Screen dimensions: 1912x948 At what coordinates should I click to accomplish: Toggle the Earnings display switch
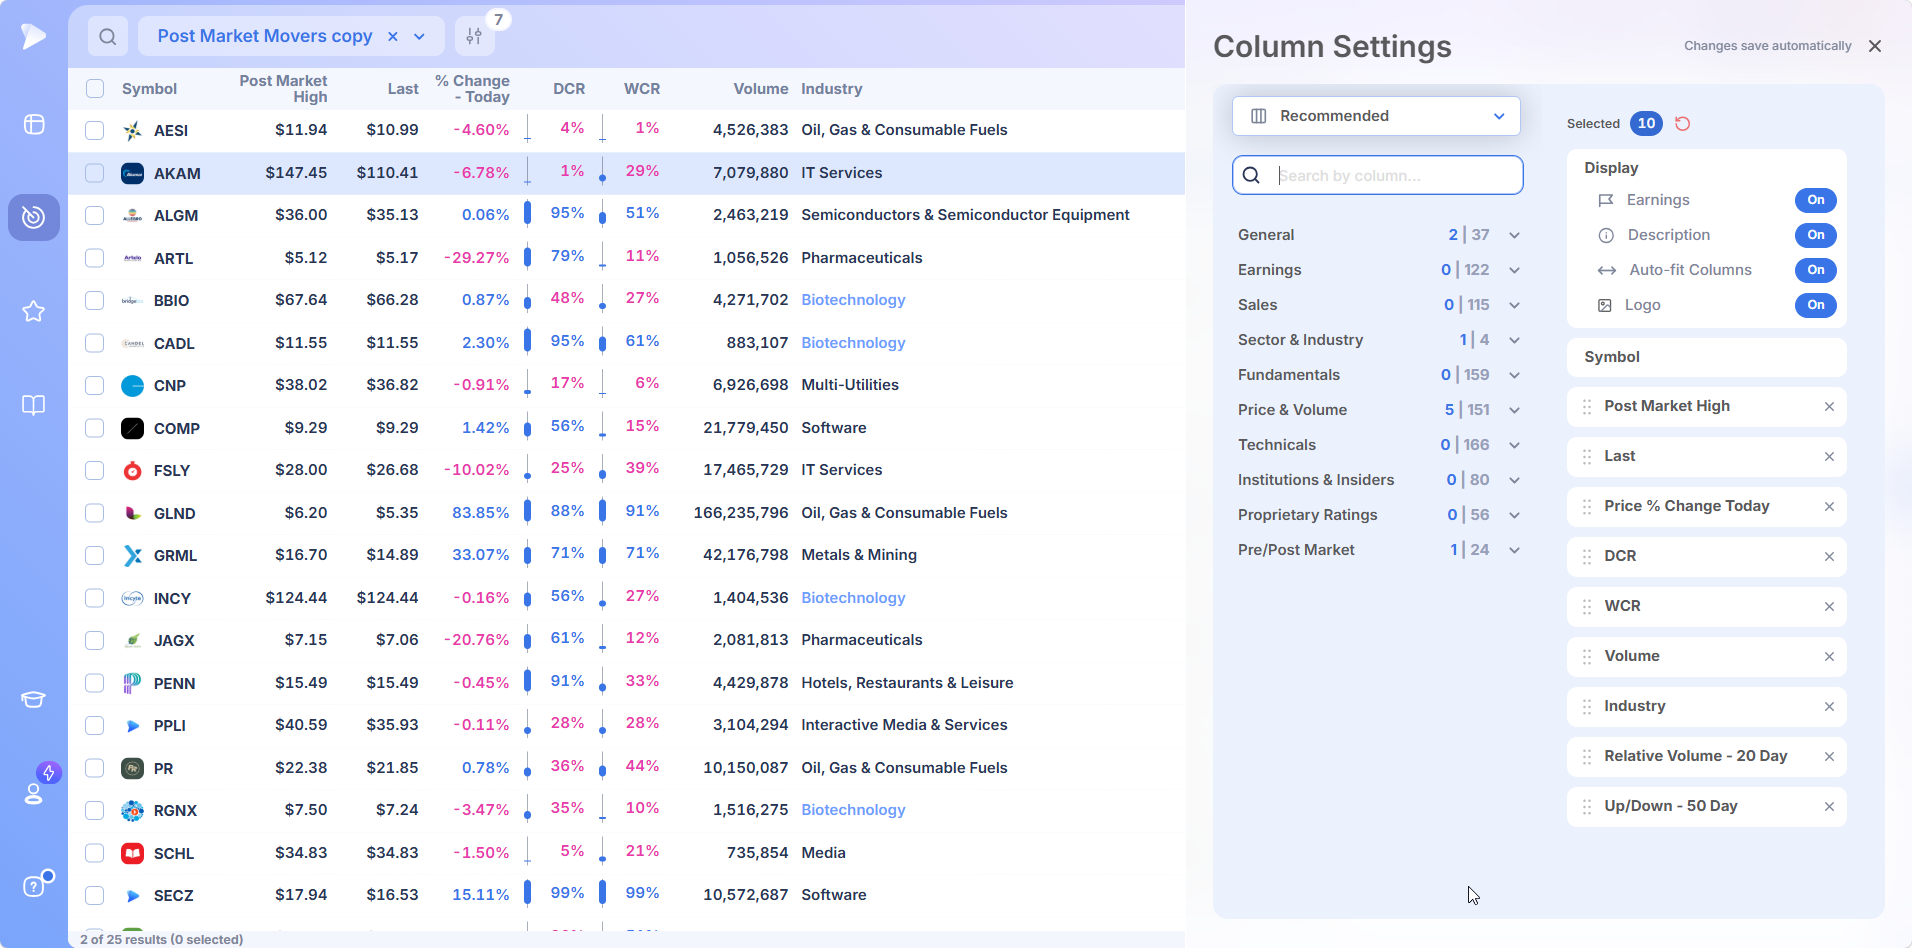pyautogui.click(x=1816, y=200)
